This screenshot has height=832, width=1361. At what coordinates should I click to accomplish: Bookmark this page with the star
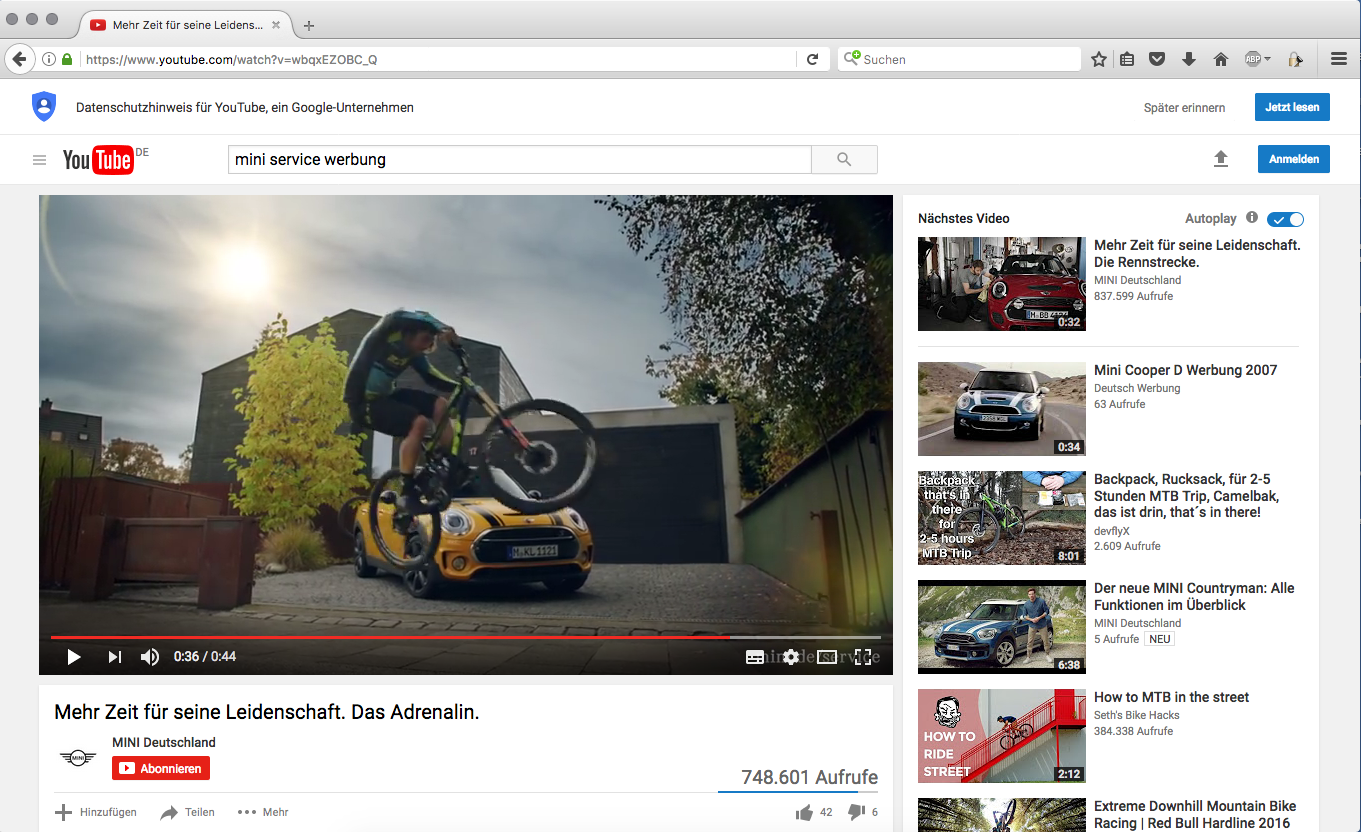1099,60
